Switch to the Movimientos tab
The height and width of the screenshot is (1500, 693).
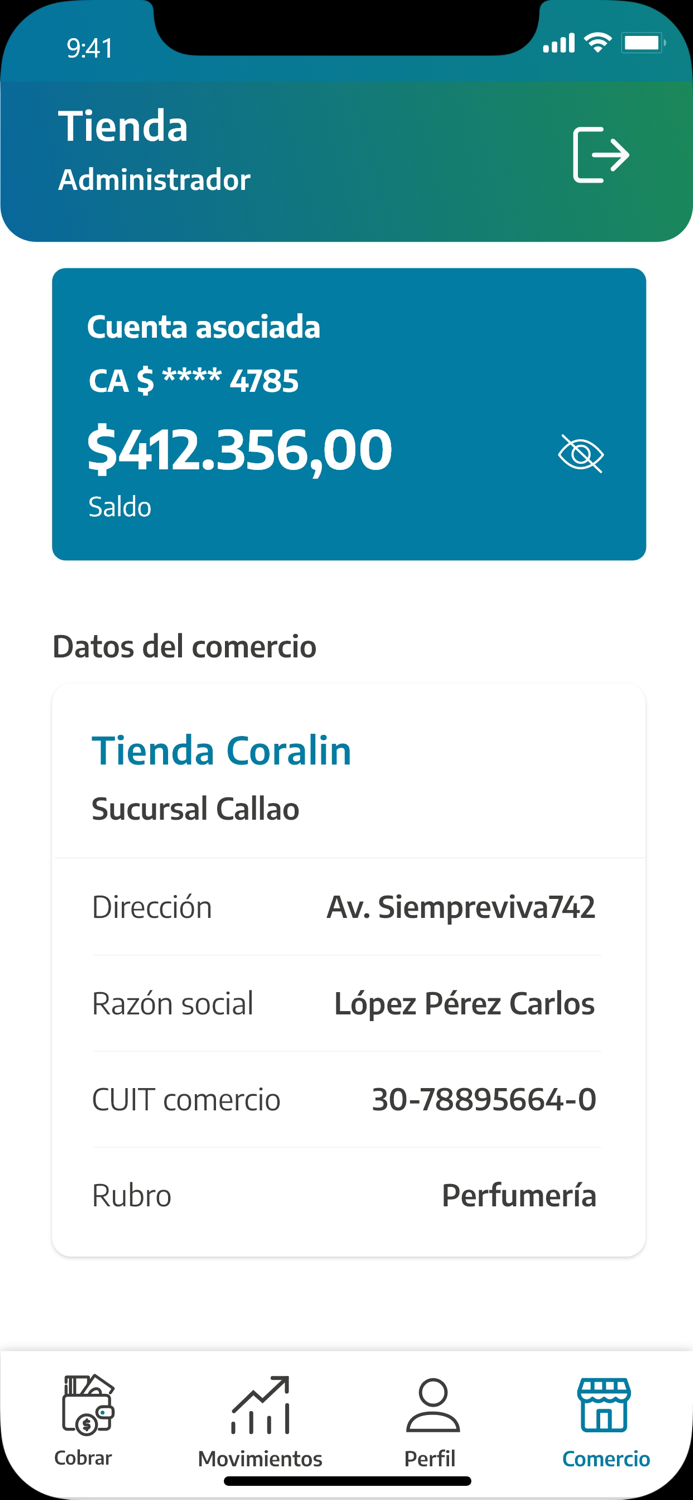pyautogui.click(x=259, y=1425)
